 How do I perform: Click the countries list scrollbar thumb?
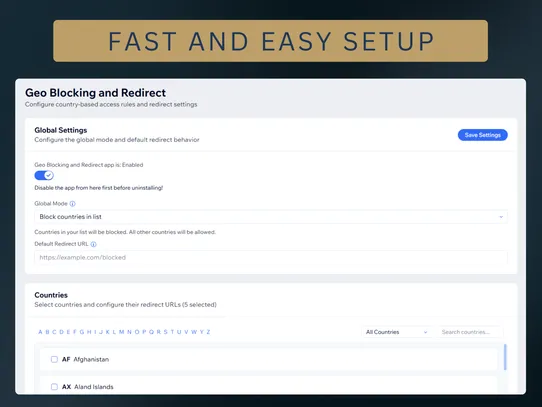pyautogui.click(x=505, y=357)
